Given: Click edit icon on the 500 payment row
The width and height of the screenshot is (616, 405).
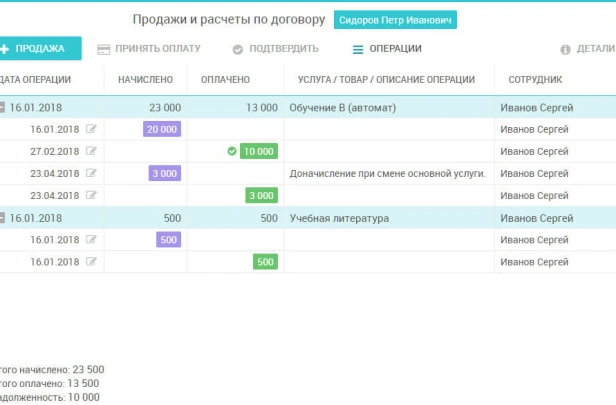Looking at the screenshot, I should (x=92, y=262).
